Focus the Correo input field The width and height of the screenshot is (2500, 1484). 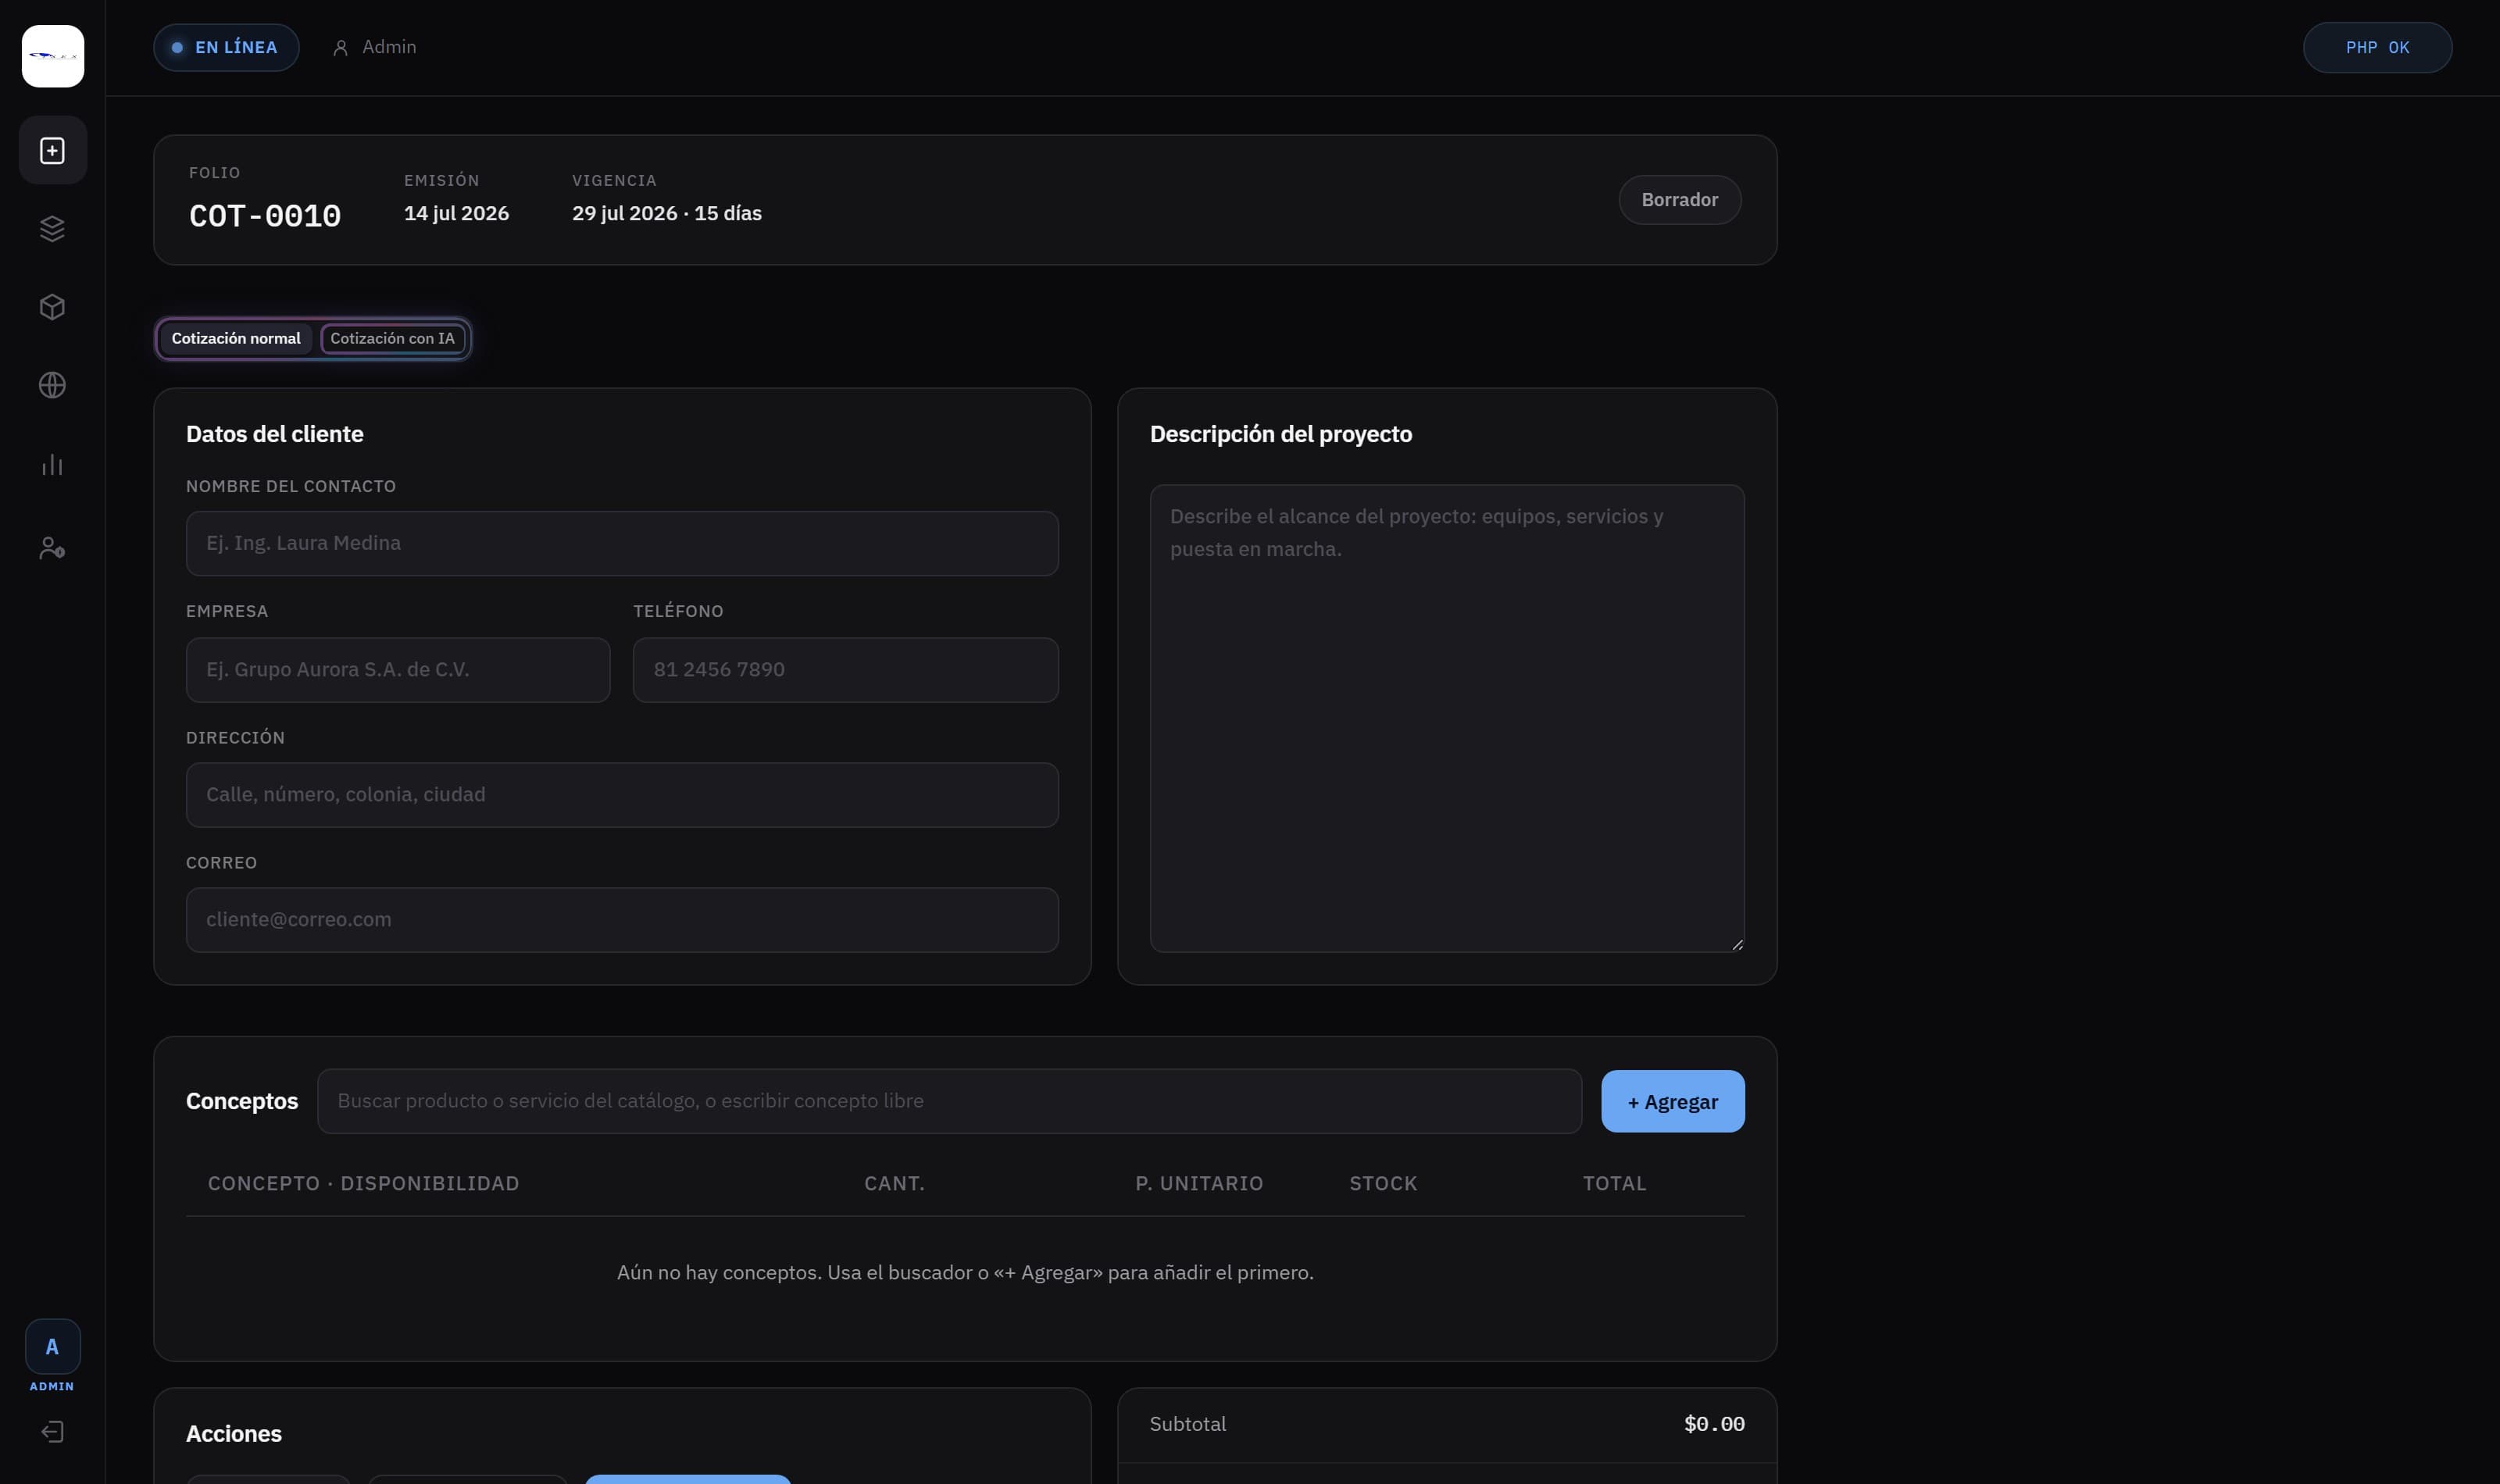[622, 920]
